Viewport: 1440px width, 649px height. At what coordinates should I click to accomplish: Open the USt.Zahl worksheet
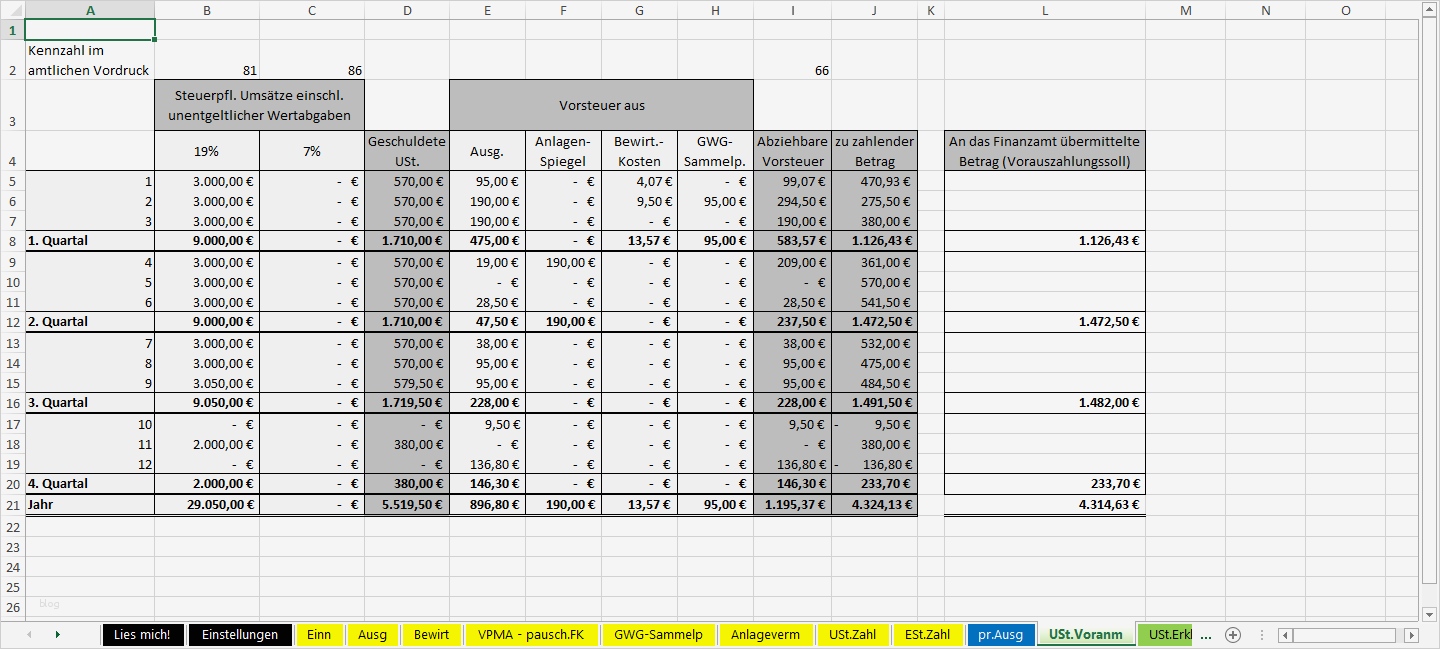[852, 634]
